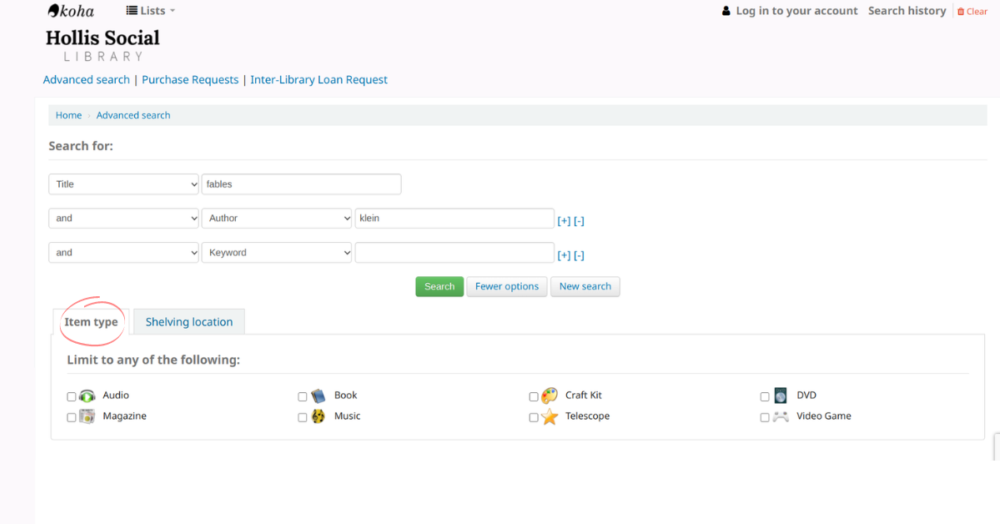Click the Advanced search breadcrumb link
Viewport: 1000px width, 524px height.
pyautogui.click(x=133, y=115)
